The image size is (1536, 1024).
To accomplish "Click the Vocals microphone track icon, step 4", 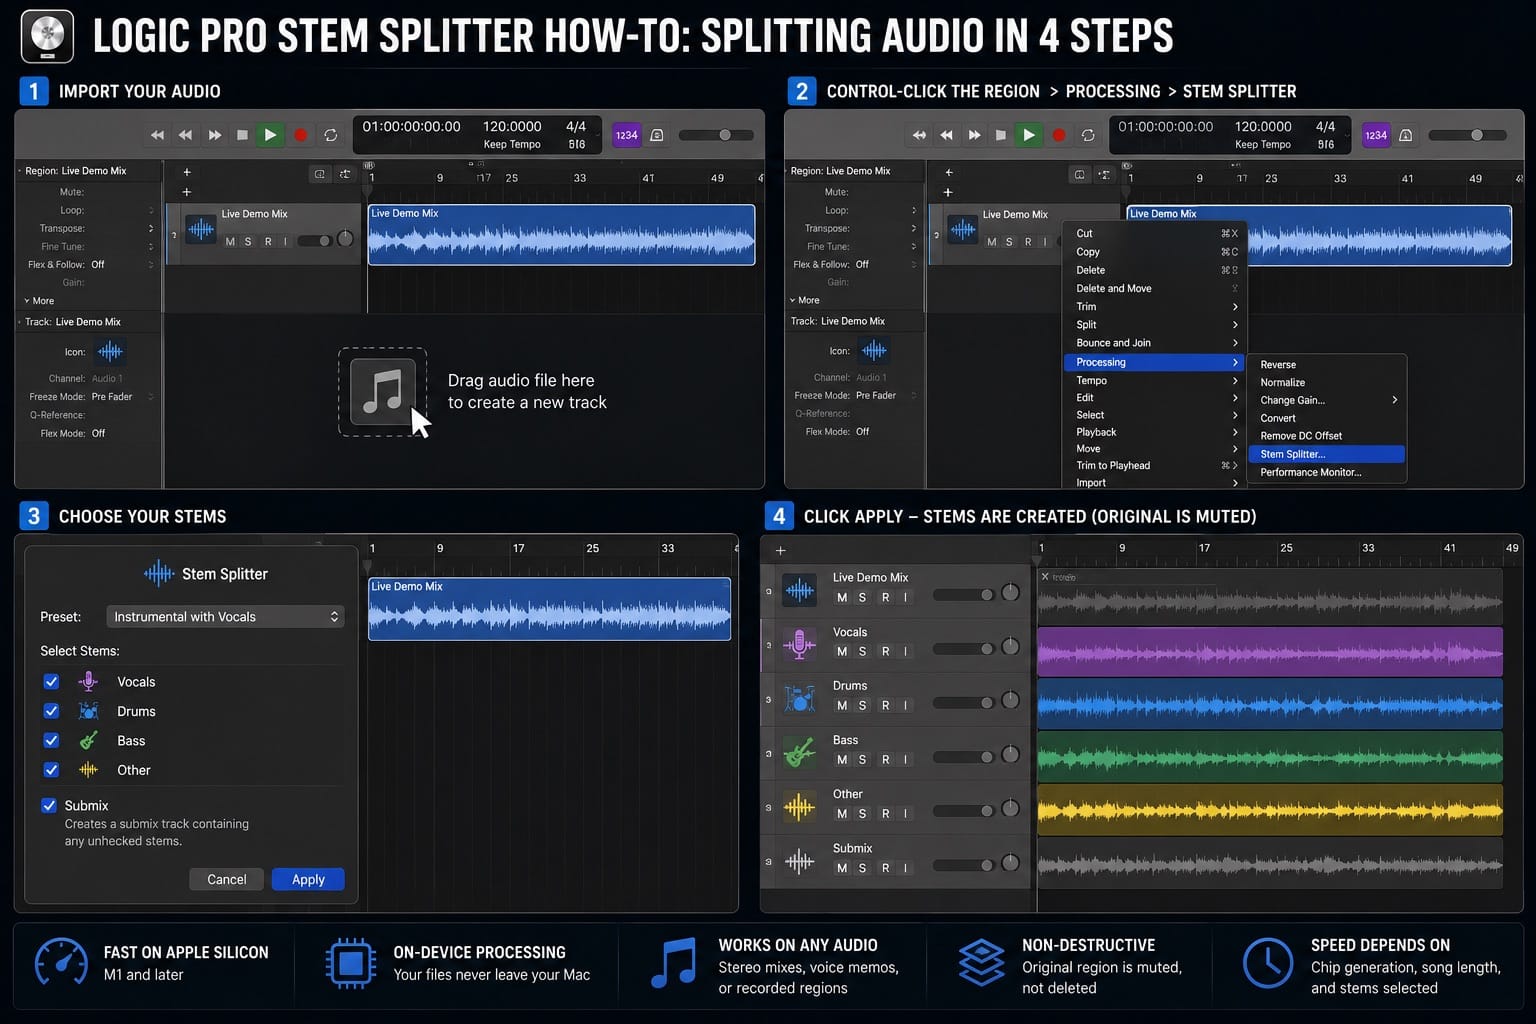I will (x=799, y=644).
